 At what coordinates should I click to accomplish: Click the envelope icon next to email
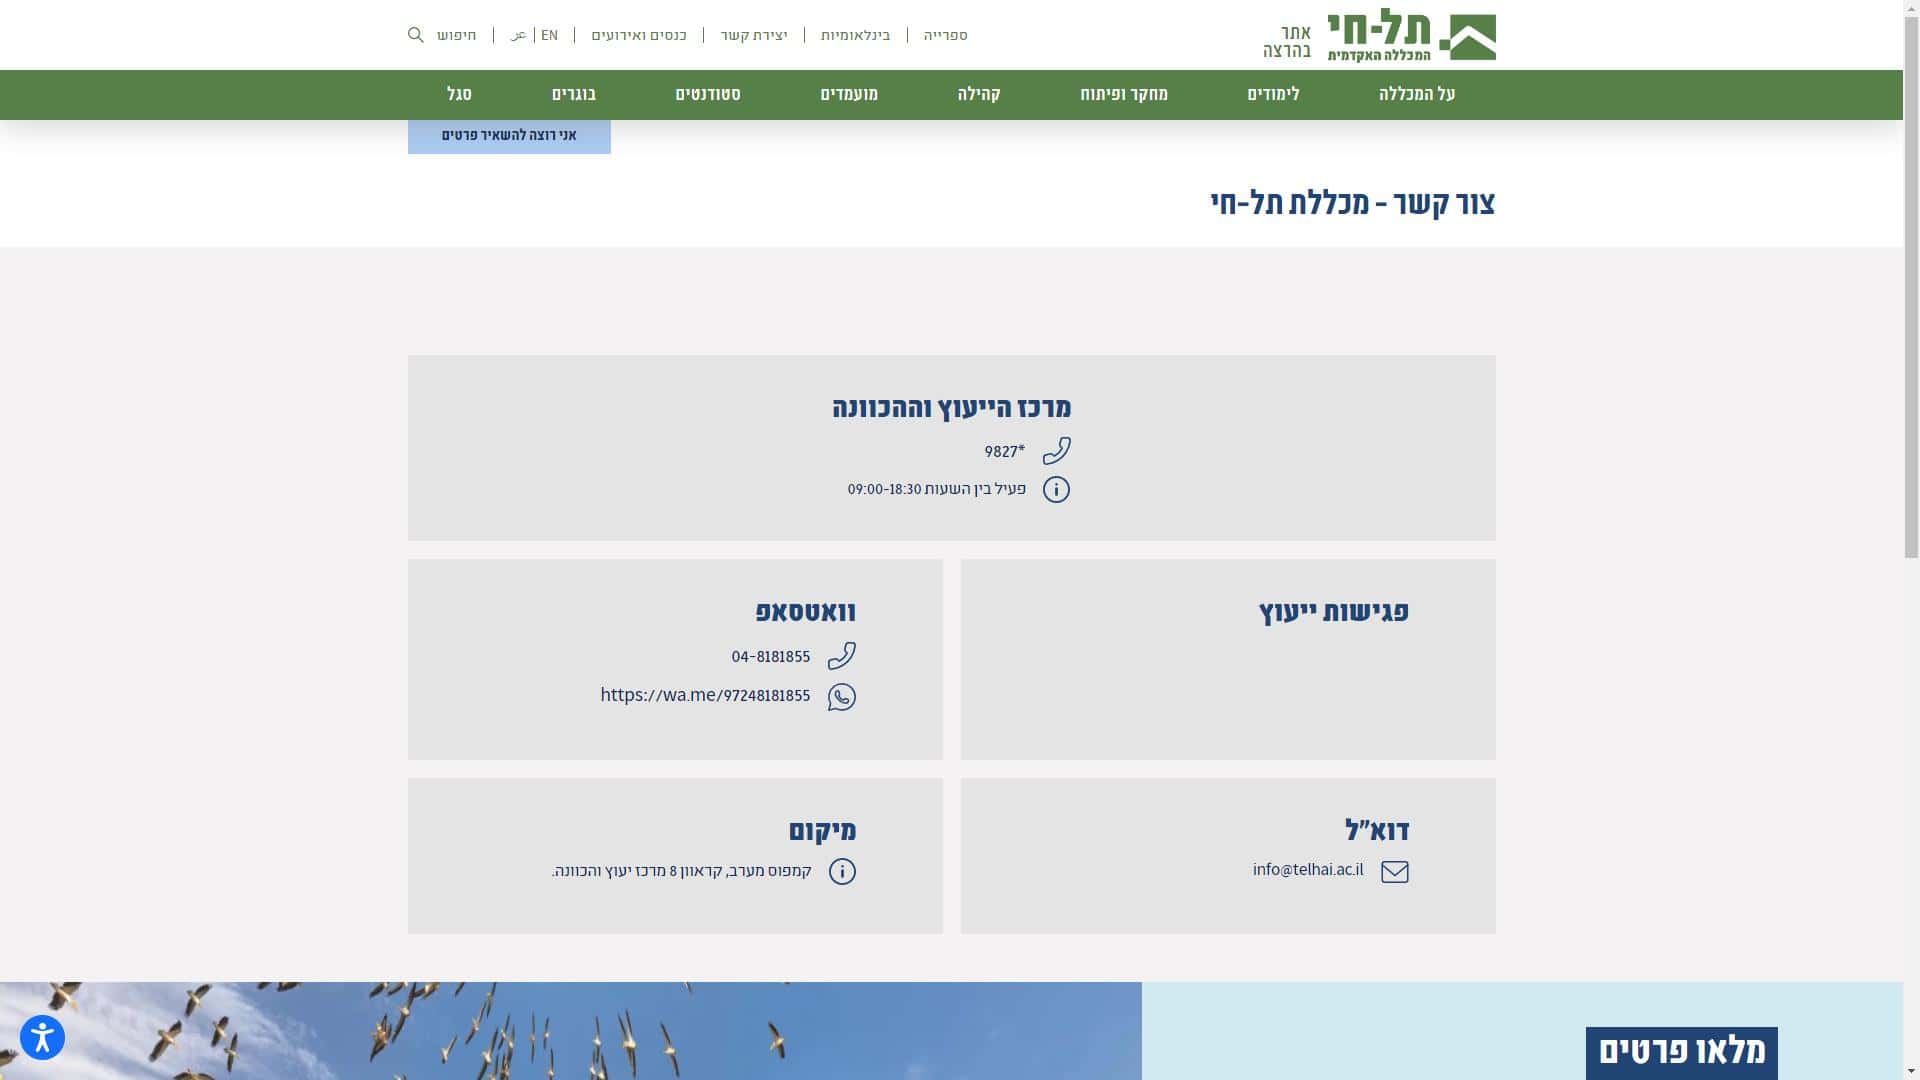pyautogui.click(x=1394, y=871)
